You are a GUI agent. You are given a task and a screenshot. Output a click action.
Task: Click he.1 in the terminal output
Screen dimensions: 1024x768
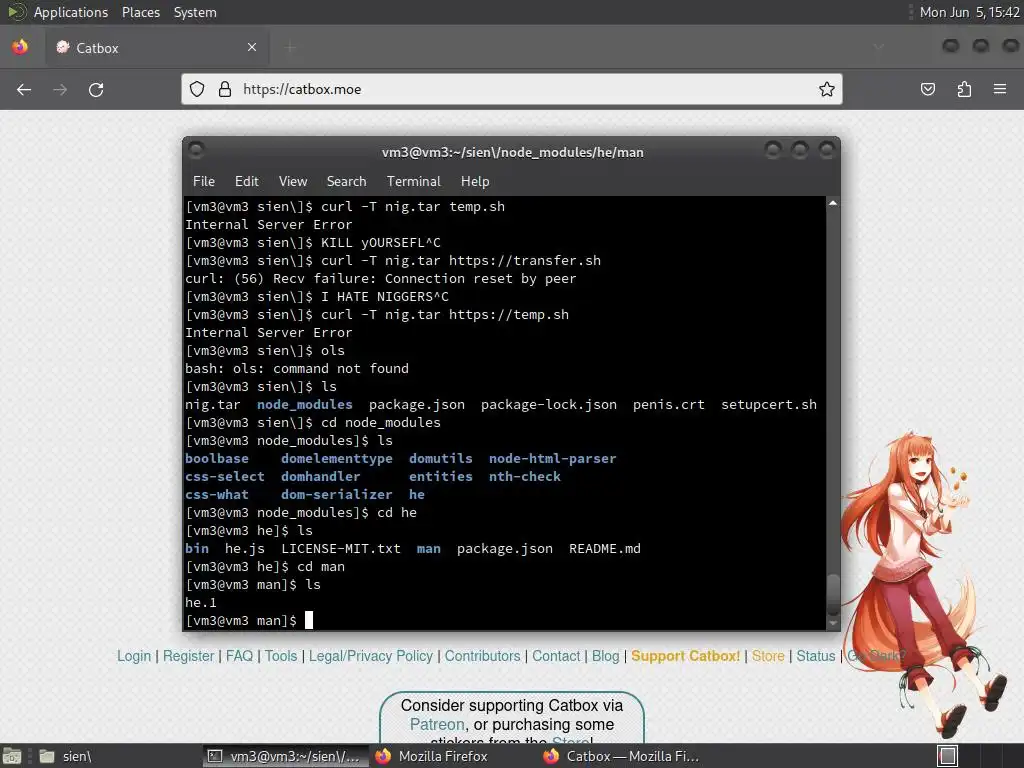click(200, 602)
